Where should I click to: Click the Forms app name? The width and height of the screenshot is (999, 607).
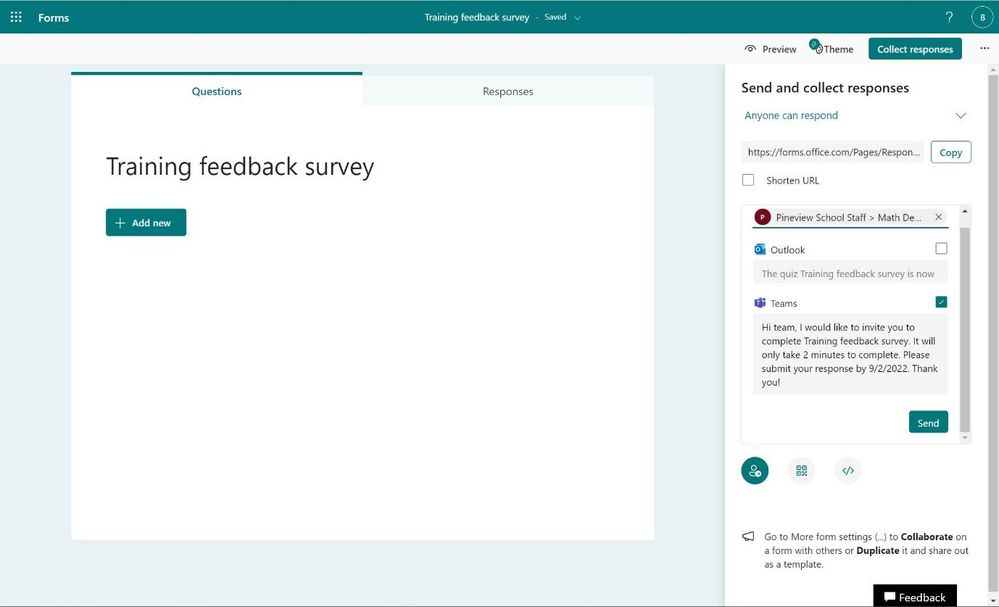[54, 18]
